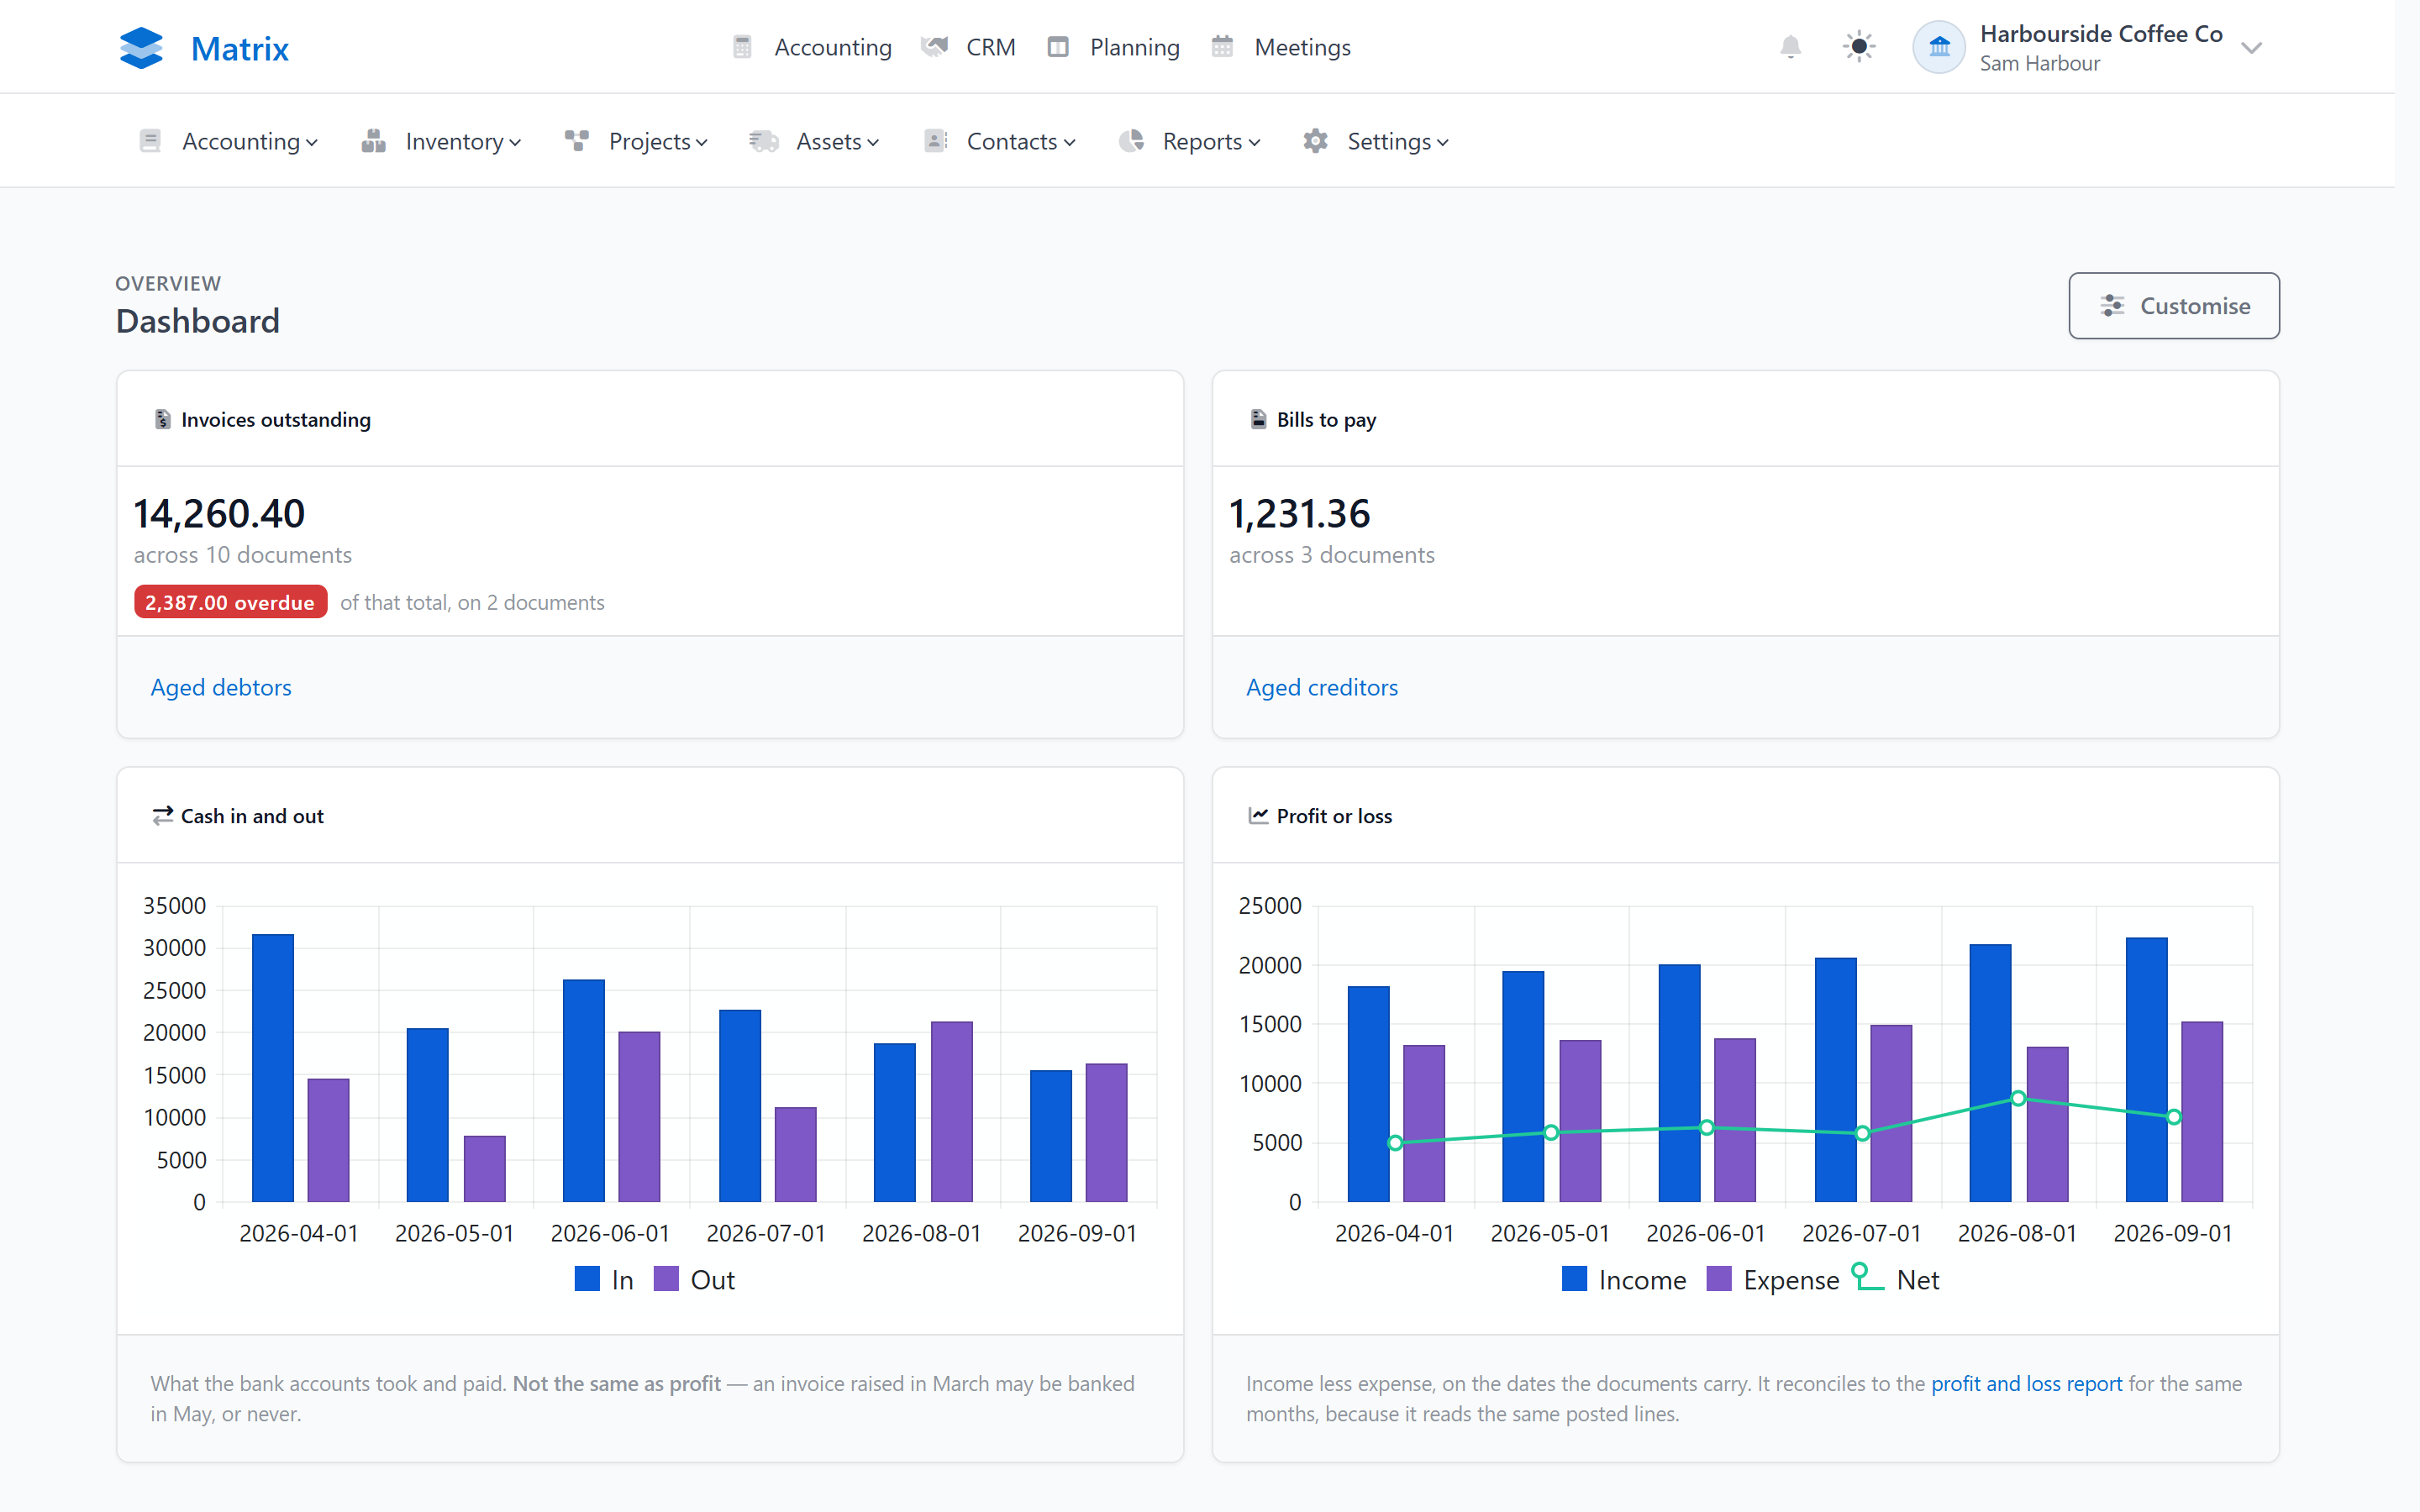Open the Meetings module

1281,47
